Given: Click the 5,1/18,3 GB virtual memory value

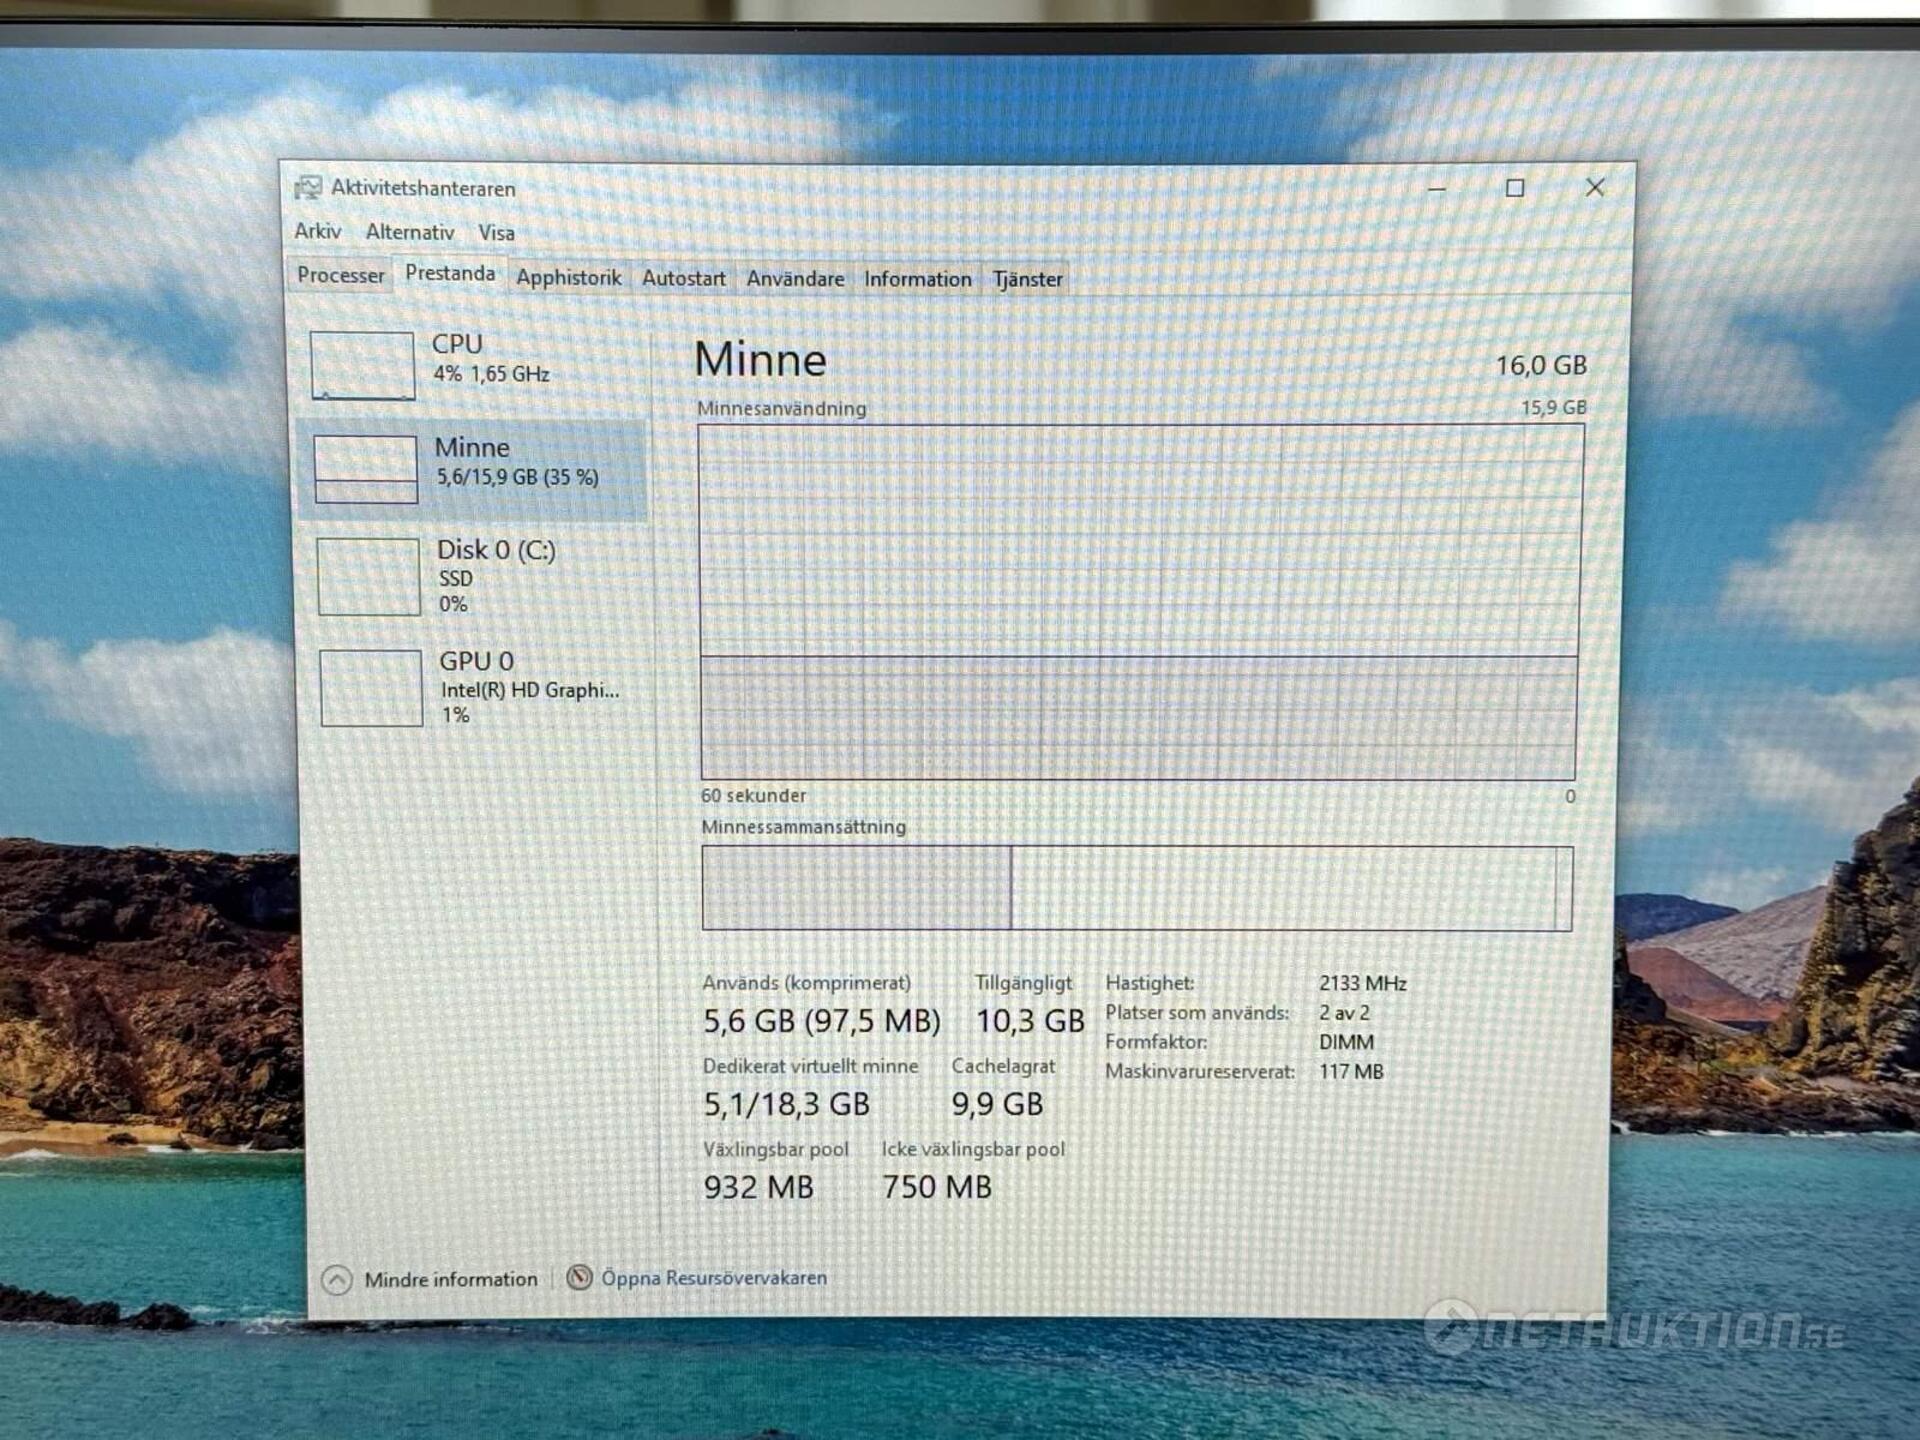Looking at the screenshot, I should coord(787,1104).
